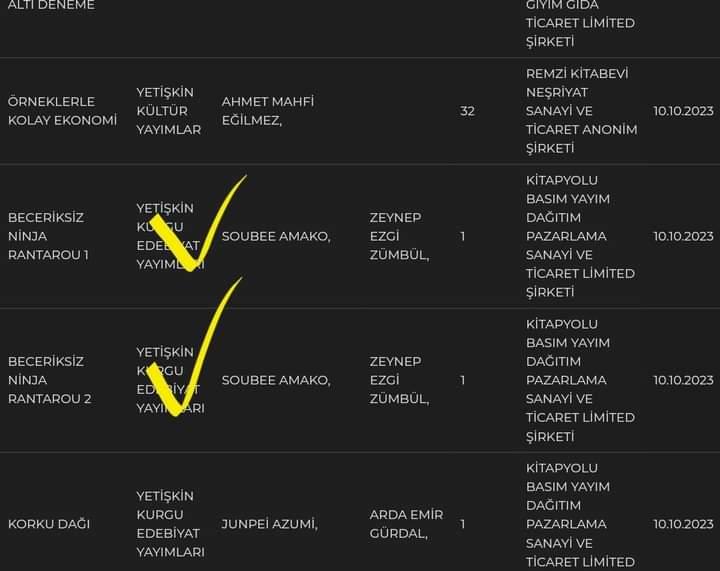Click the 10.10.2023 date on Korku Dağı row
Image resolution: width=720 pixels, height=571 pixels.
tap(683, 524)
